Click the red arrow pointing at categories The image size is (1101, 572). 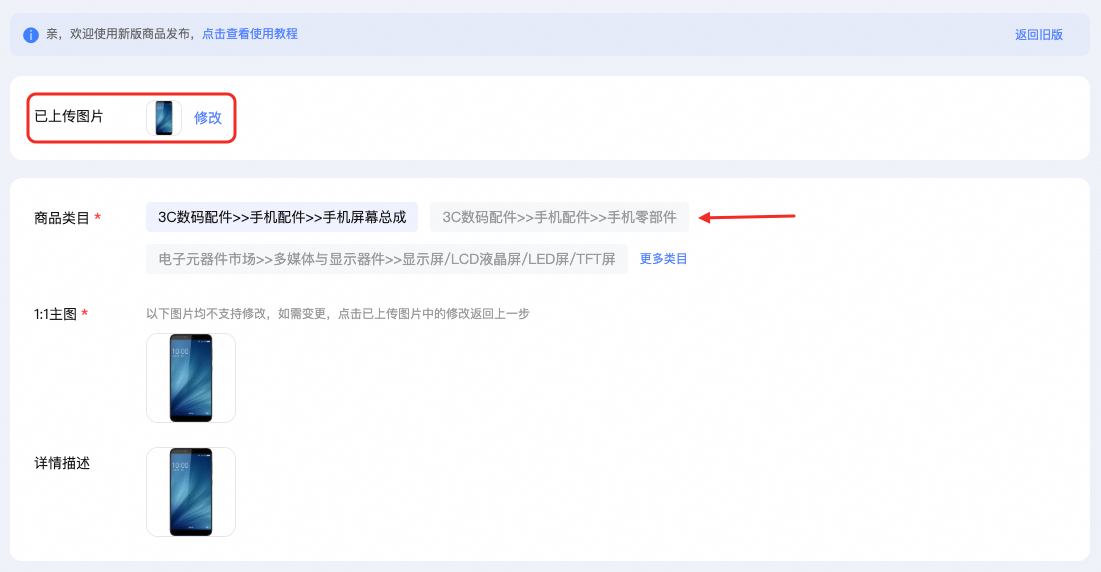coord(747,217)
